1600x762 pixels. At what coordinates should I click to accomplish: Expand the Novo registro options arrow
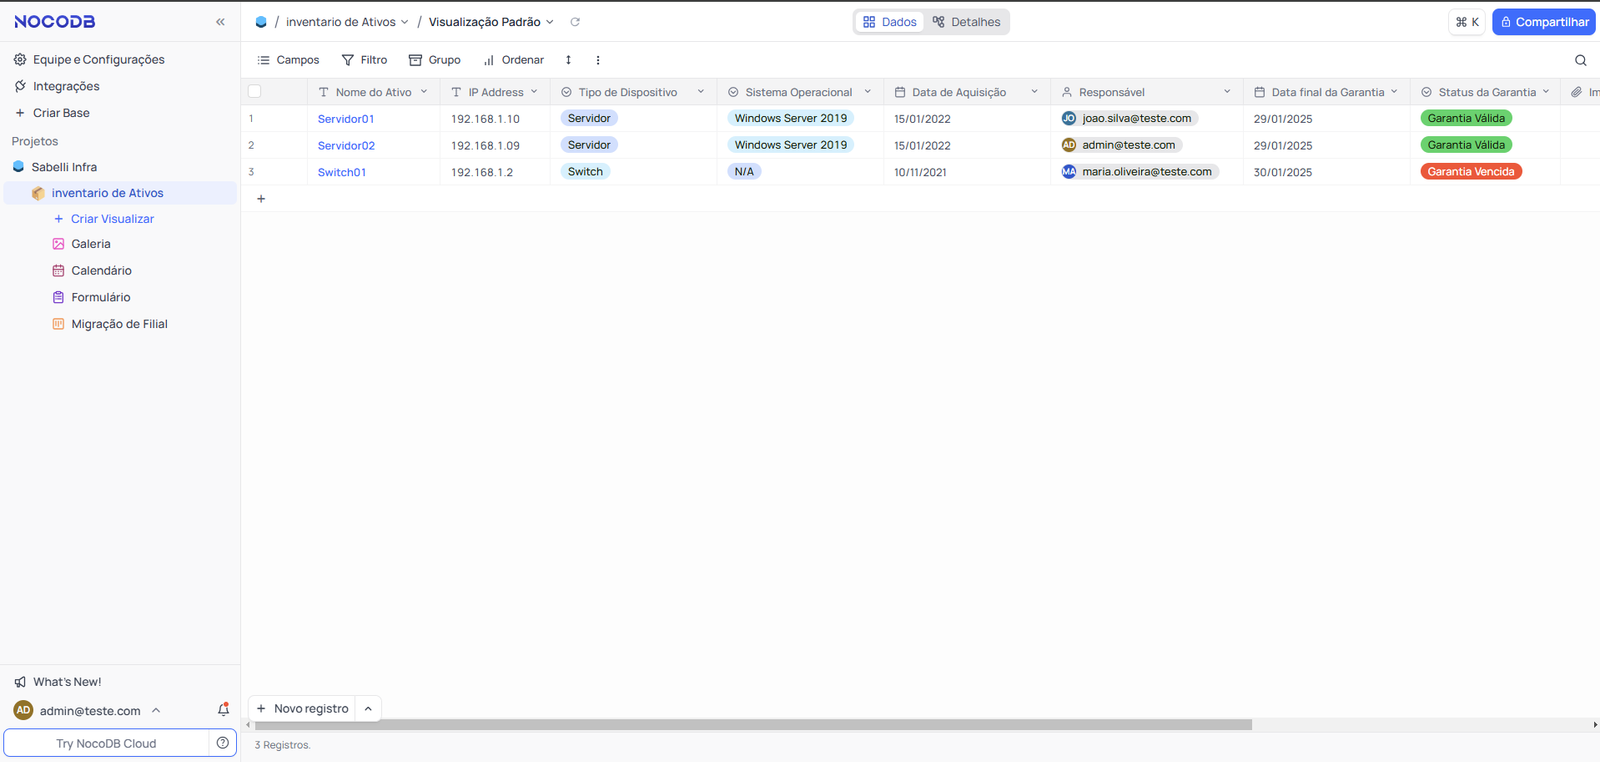click(368, 709)
